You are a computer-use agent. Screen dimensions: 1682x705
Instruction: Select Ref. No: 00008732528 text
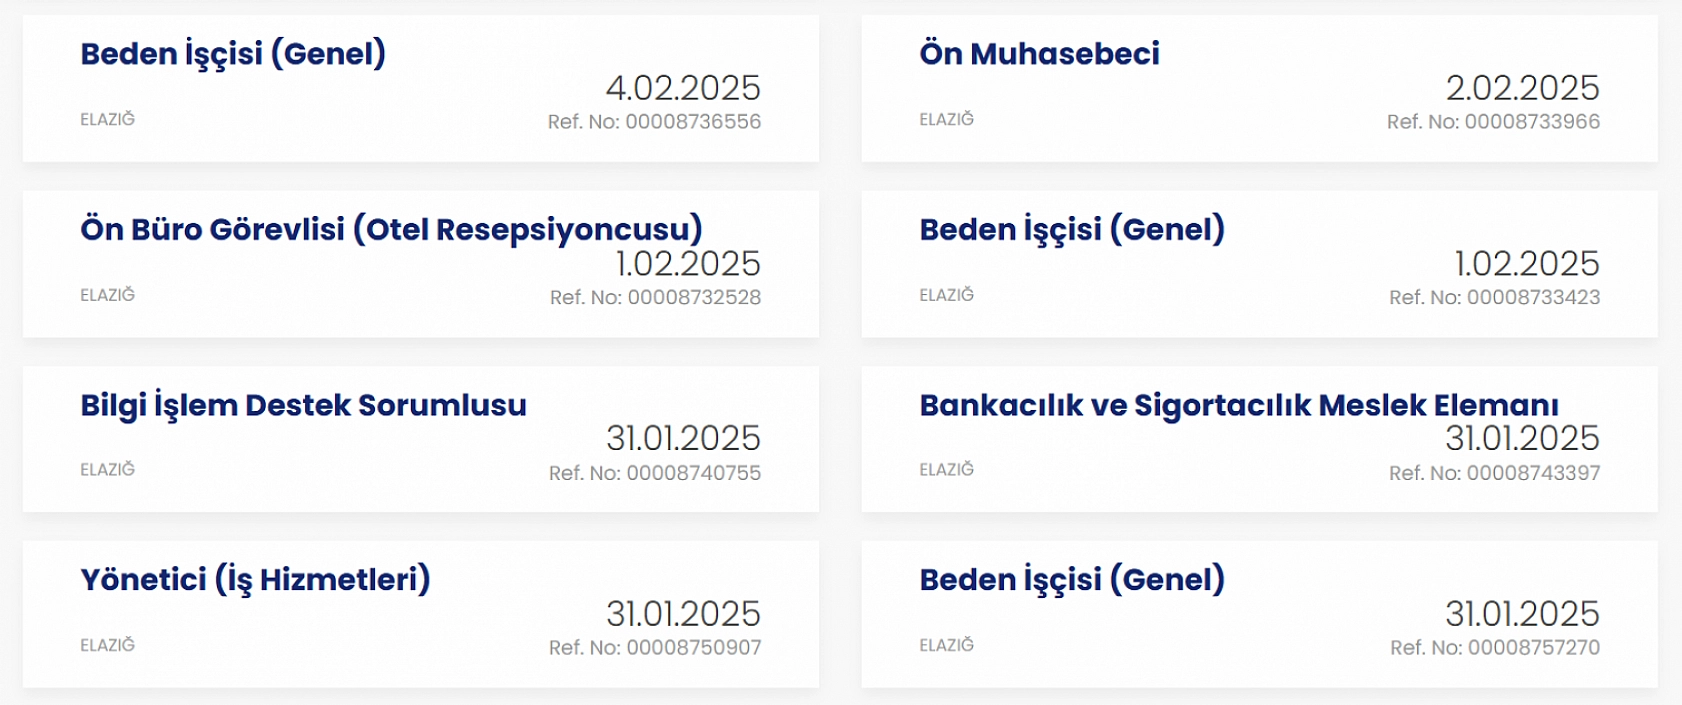(655, 298)
